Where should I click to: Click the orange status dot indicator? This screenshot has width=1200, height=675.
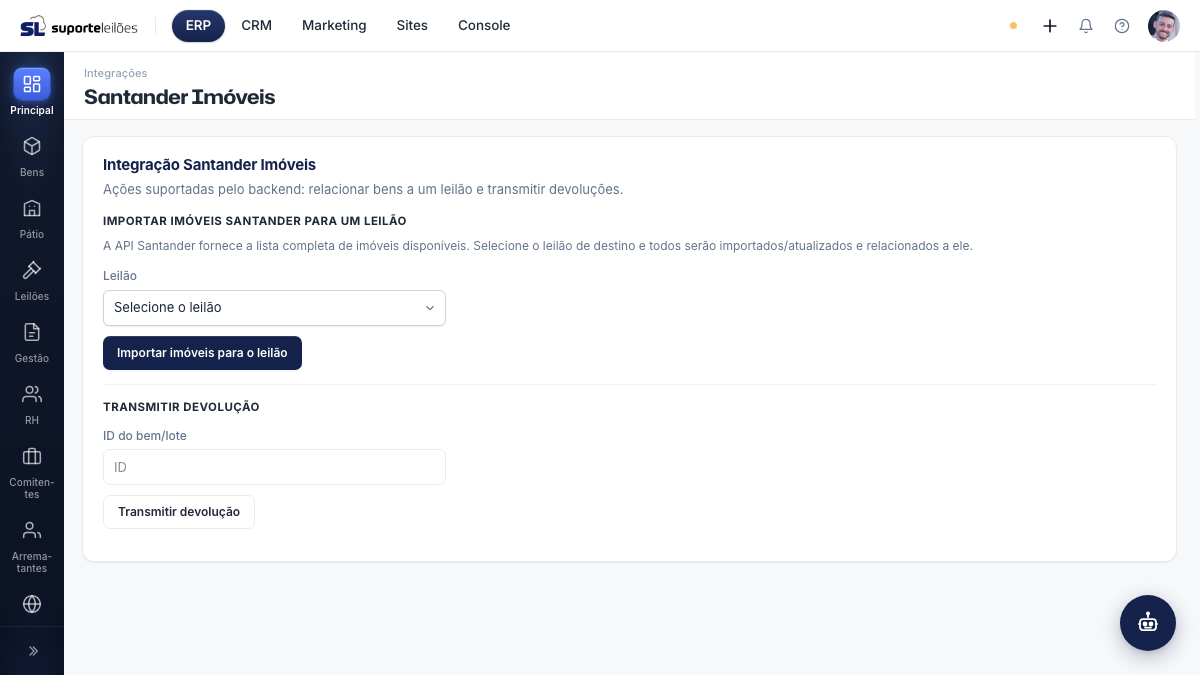coord(1013,26)
